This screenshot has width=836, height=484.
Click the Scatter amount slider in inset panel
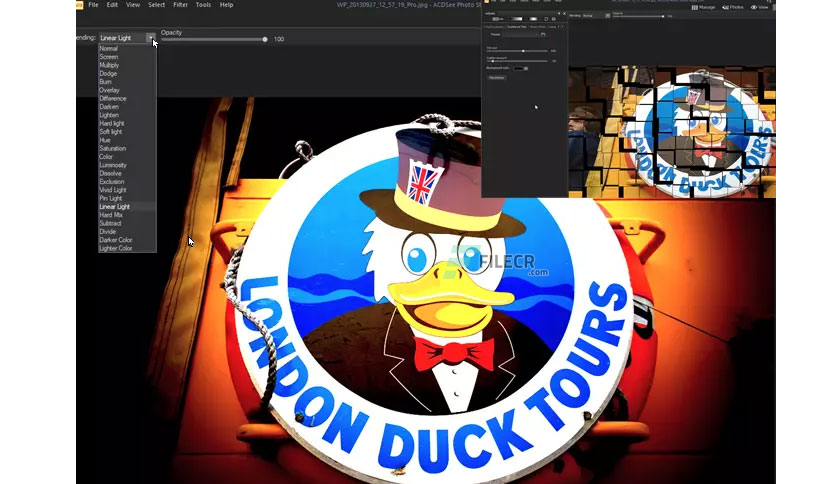pyautogui.click(x=517, y=61)
